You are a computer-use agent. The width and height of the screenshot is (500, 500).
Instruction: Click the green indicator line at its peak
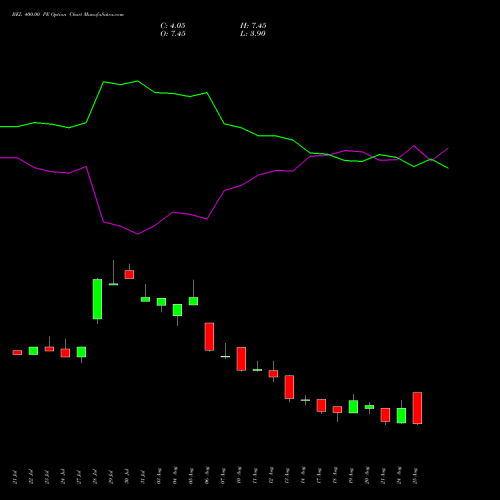(137, 81)
